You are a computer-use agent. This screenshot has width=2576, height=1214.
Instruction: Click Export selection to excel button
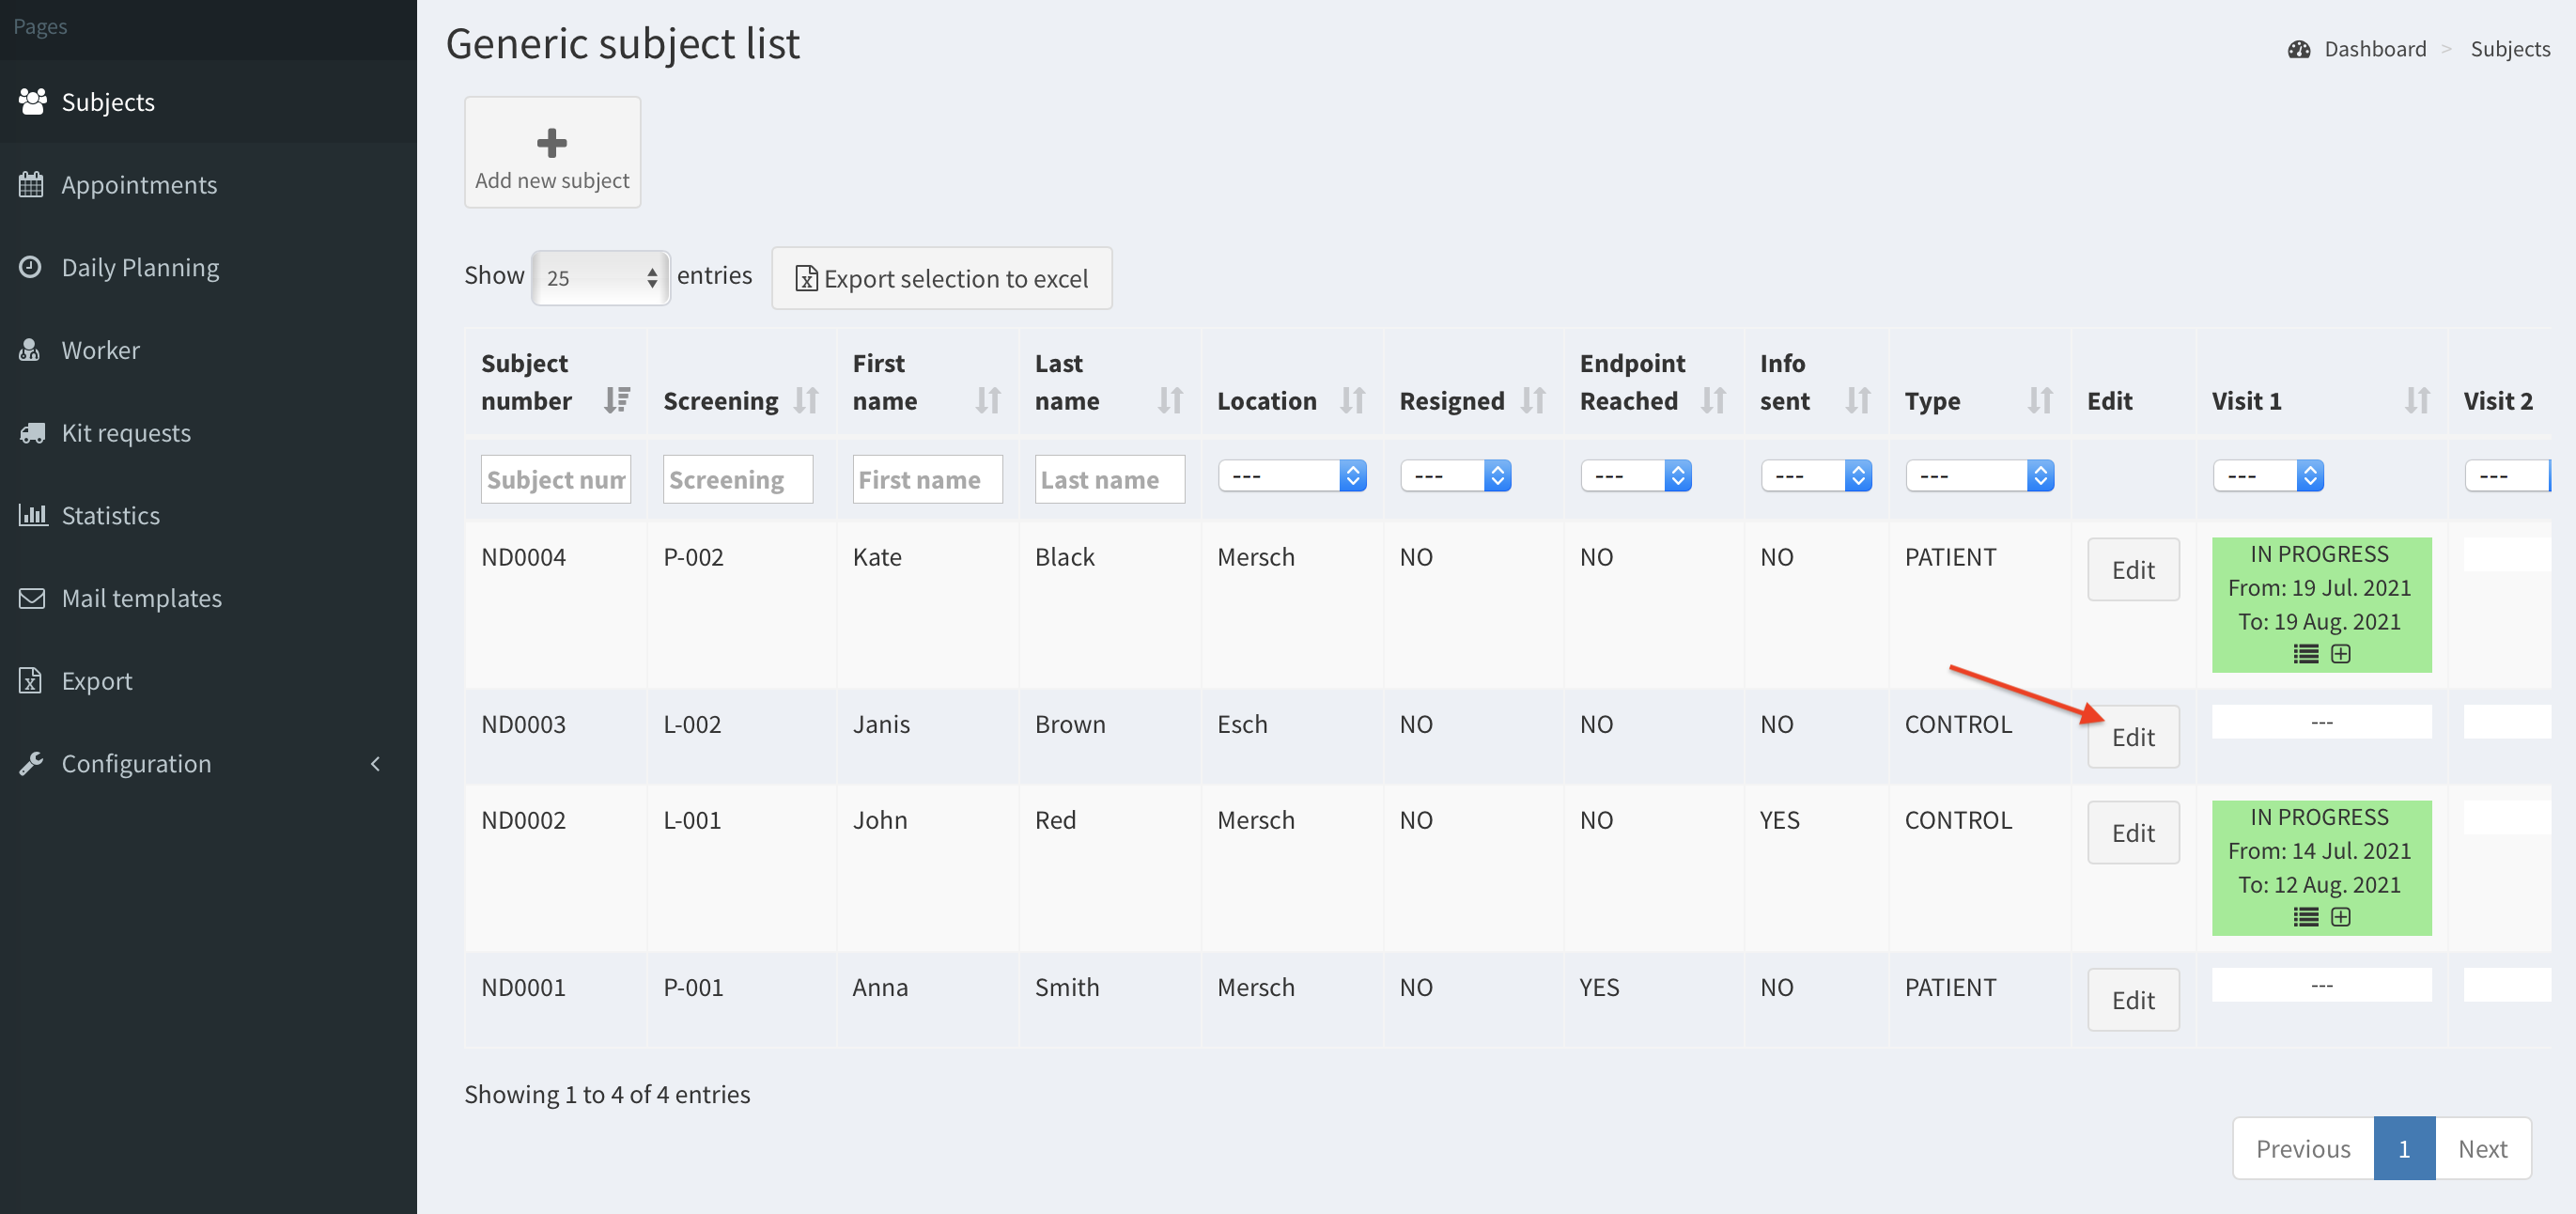(941, 278)
